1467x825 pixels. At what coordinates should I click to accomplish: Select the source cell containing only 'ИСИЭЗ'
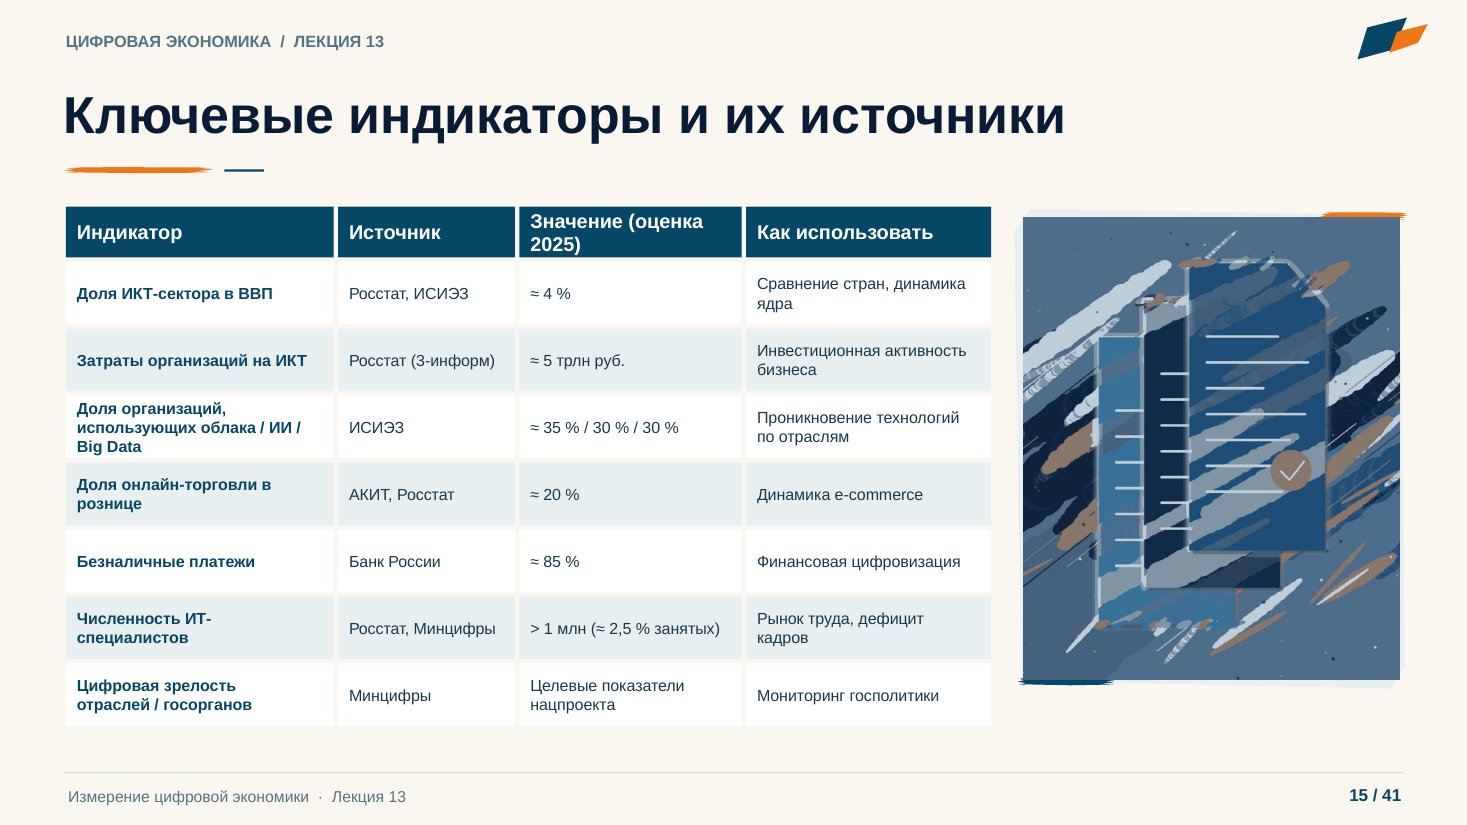[x=426, y=428]
